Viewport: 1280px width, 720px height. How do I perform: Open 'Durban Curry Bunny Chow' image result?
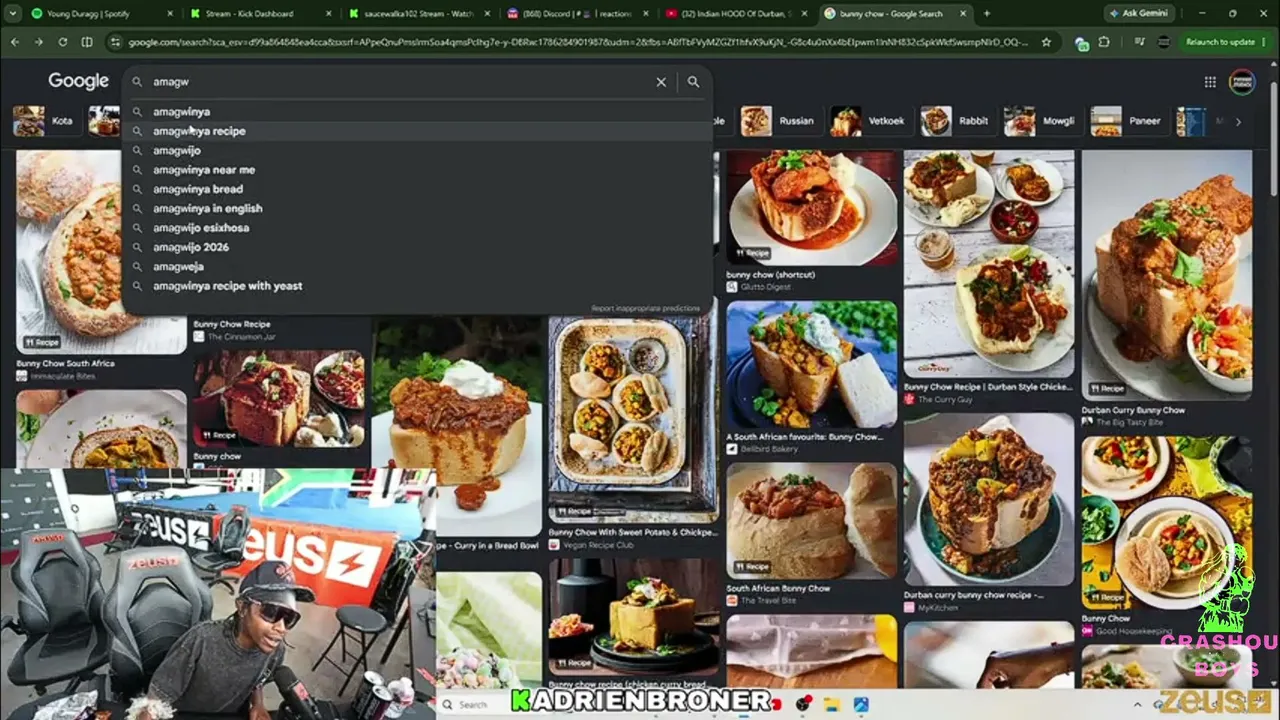tap(1167, 275)
